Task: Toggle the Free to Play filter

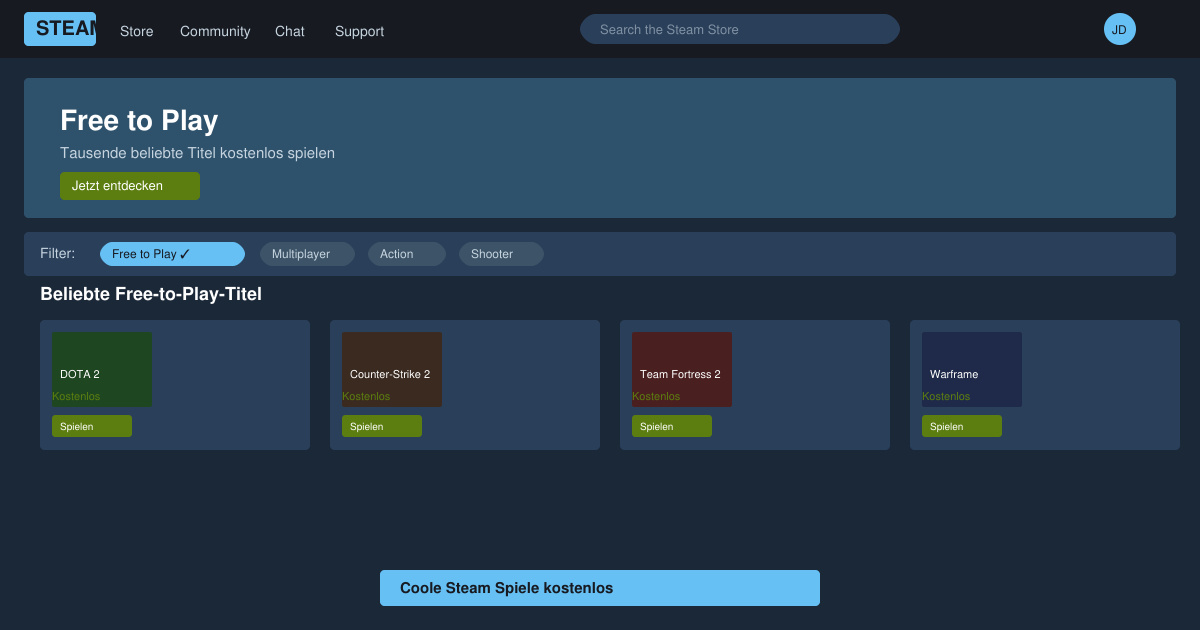Action: coord(172,254)
